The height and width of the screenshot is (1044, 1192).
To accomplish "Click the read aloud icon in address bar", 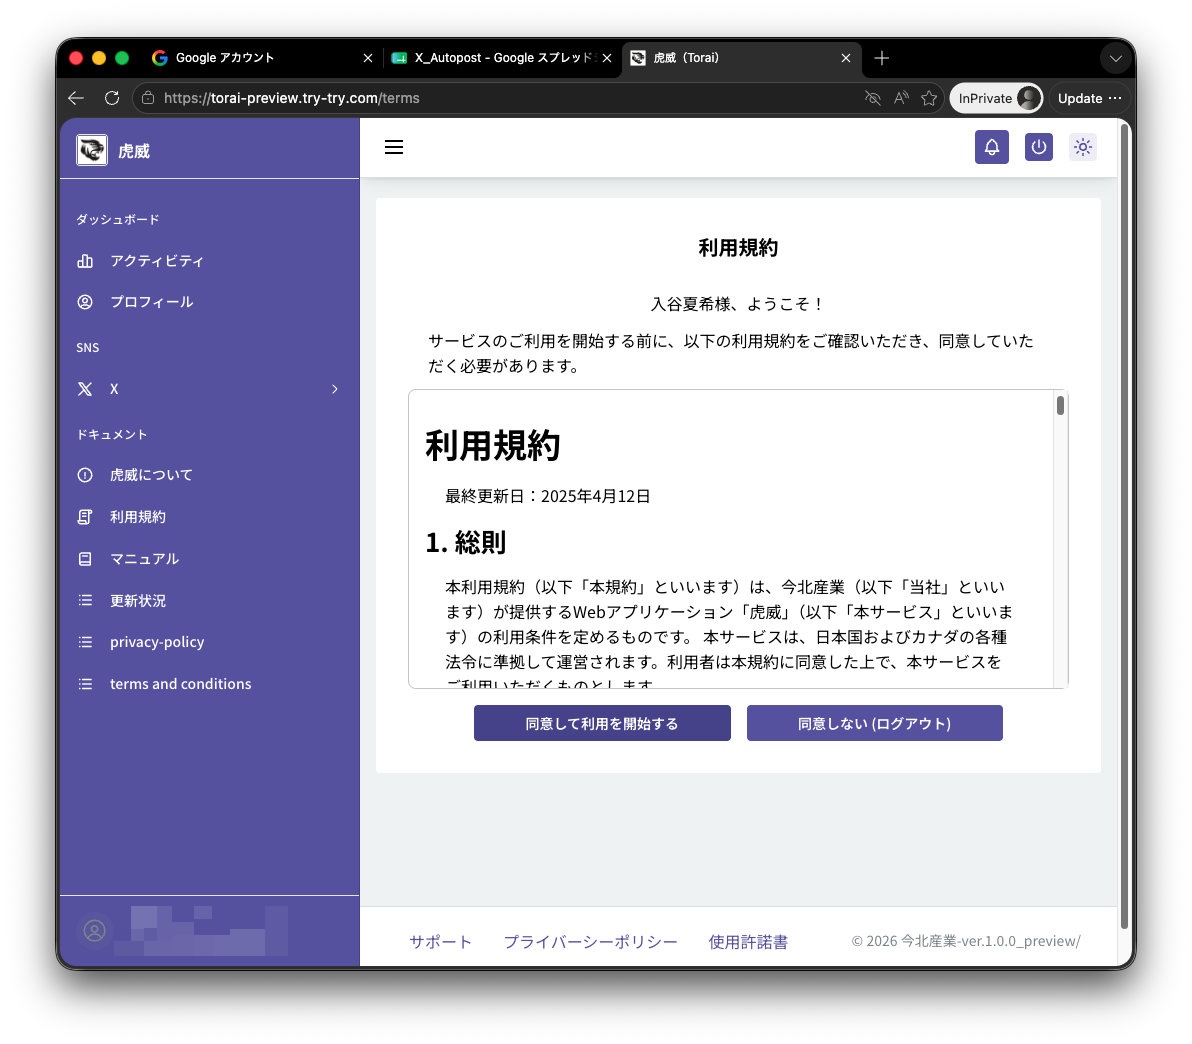I will pyautogui.click(x=901, y=98).
